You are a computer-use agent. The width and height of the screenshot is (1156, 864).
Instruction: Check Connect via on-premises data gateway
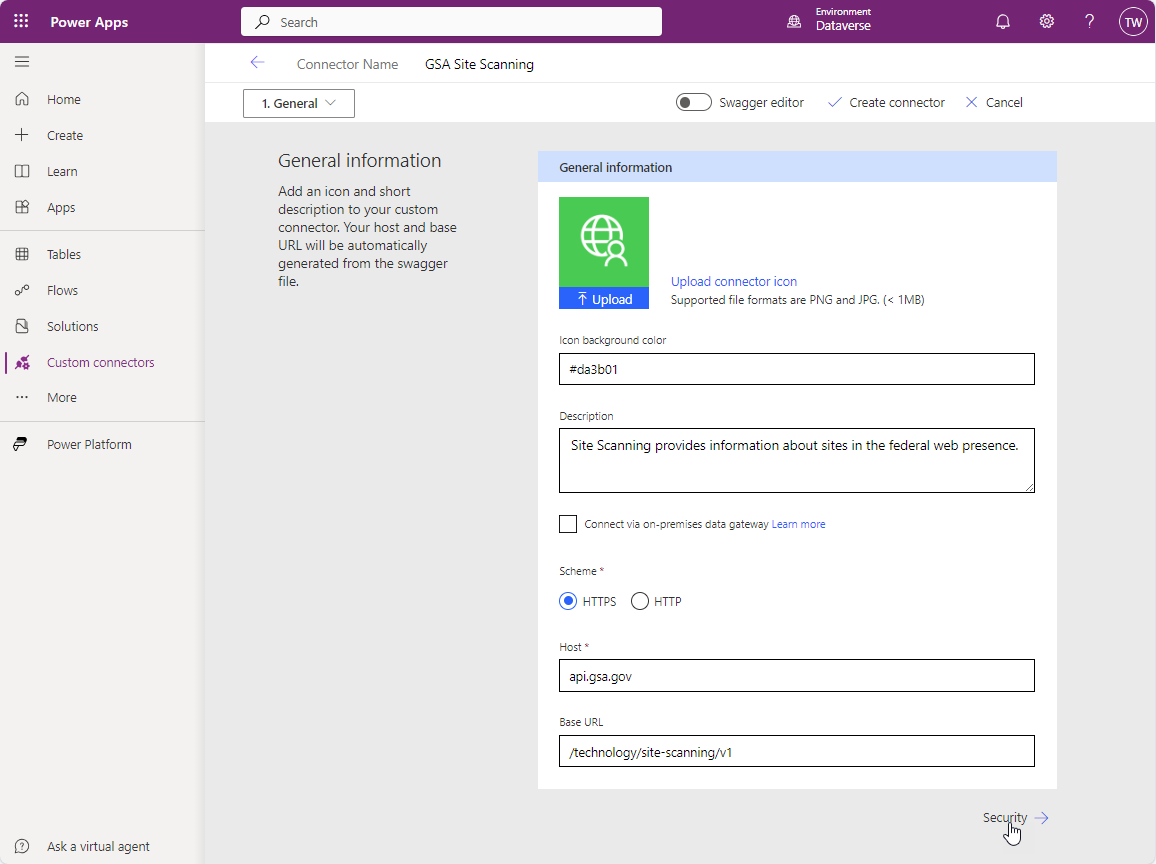click(x=568, y=524)
